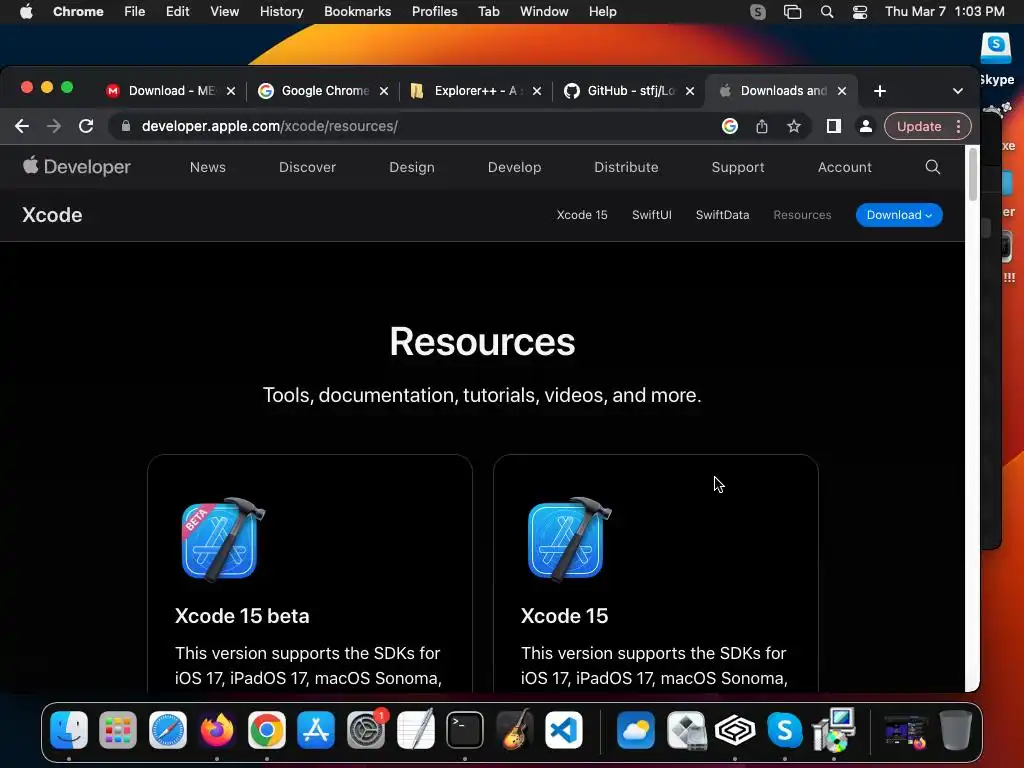The width and height of the screenshot is (1024, 768).
Task: Close the Downloads and Resources tab
Action: [842, 91]
